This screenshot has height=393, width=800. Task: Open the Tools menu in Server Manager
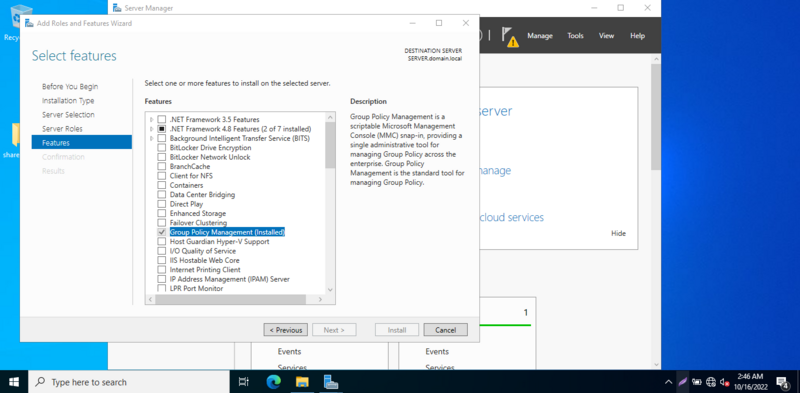click(x=576, y=36)
